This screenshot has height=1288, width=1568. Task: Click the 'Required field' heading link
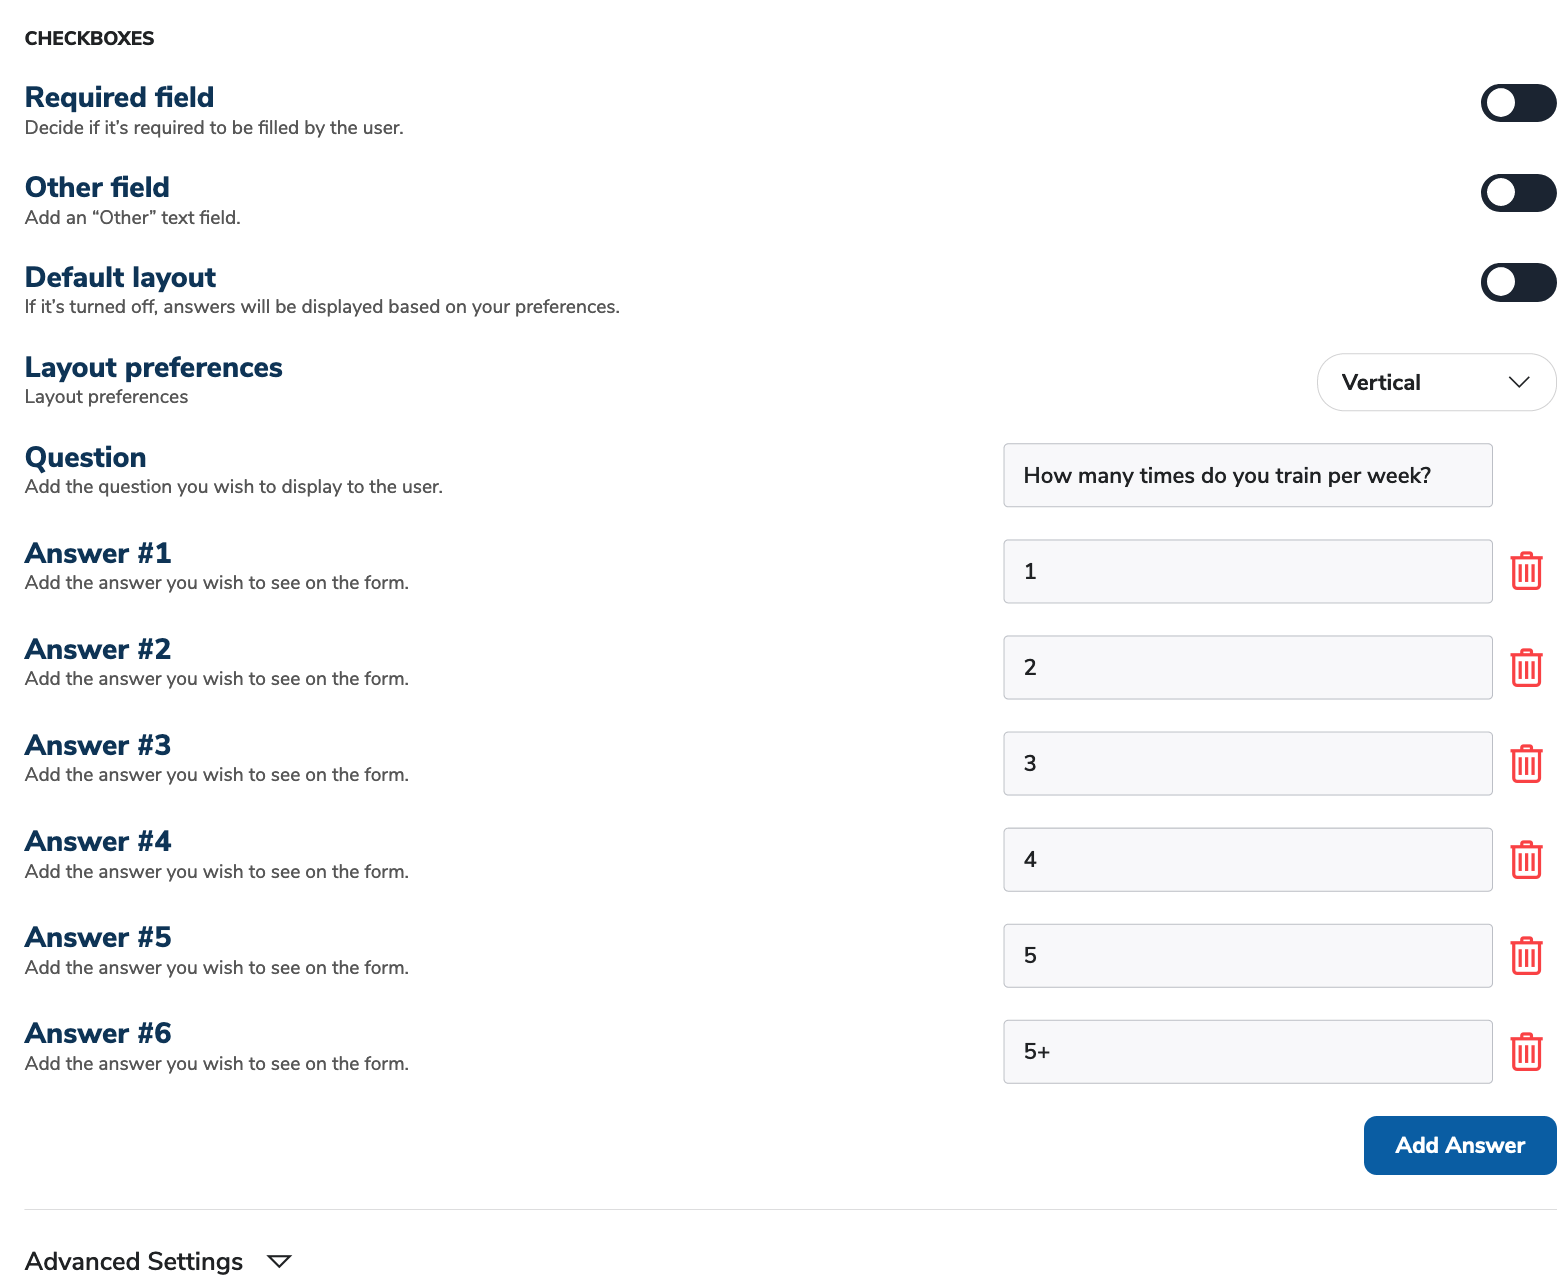pyautogui.click(x=119, y=97)
